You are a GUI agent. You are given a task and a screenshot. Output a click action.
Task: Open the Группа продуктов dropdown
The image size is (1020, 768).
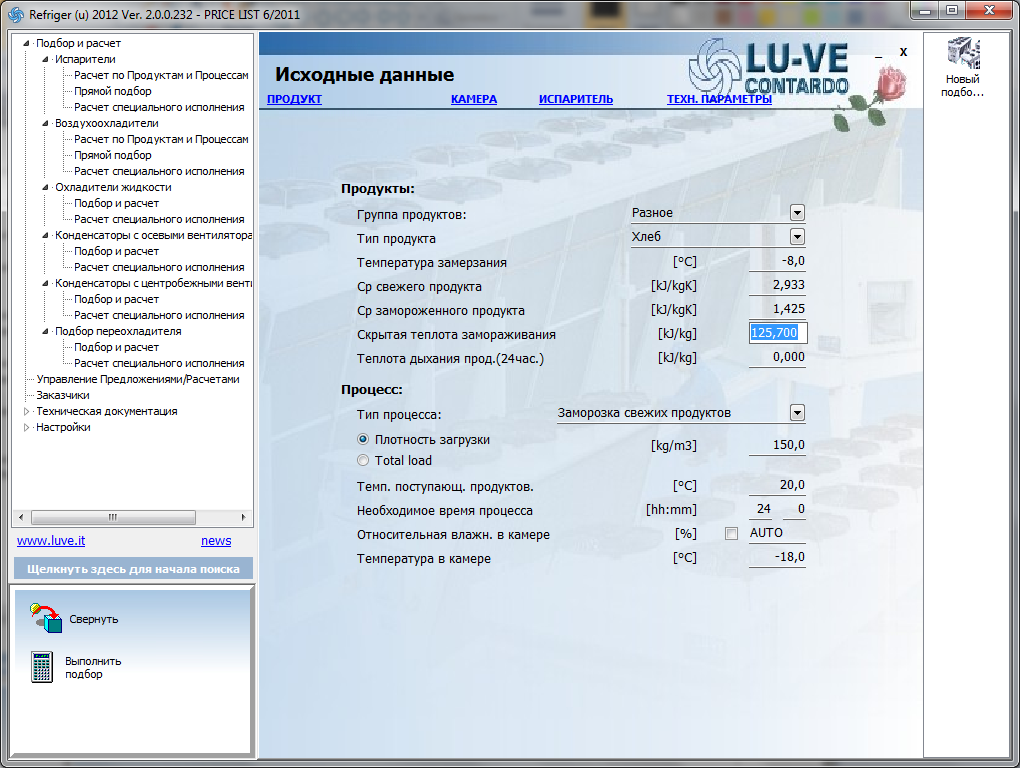tap(798, 213)
